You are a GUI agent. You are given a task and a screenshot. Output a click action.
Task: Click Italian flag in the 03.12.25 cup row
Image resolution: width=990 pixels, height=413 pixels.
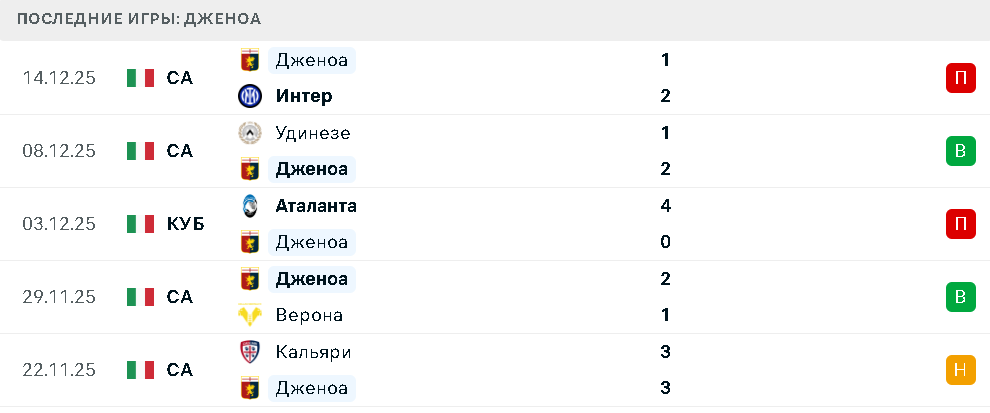140,224
